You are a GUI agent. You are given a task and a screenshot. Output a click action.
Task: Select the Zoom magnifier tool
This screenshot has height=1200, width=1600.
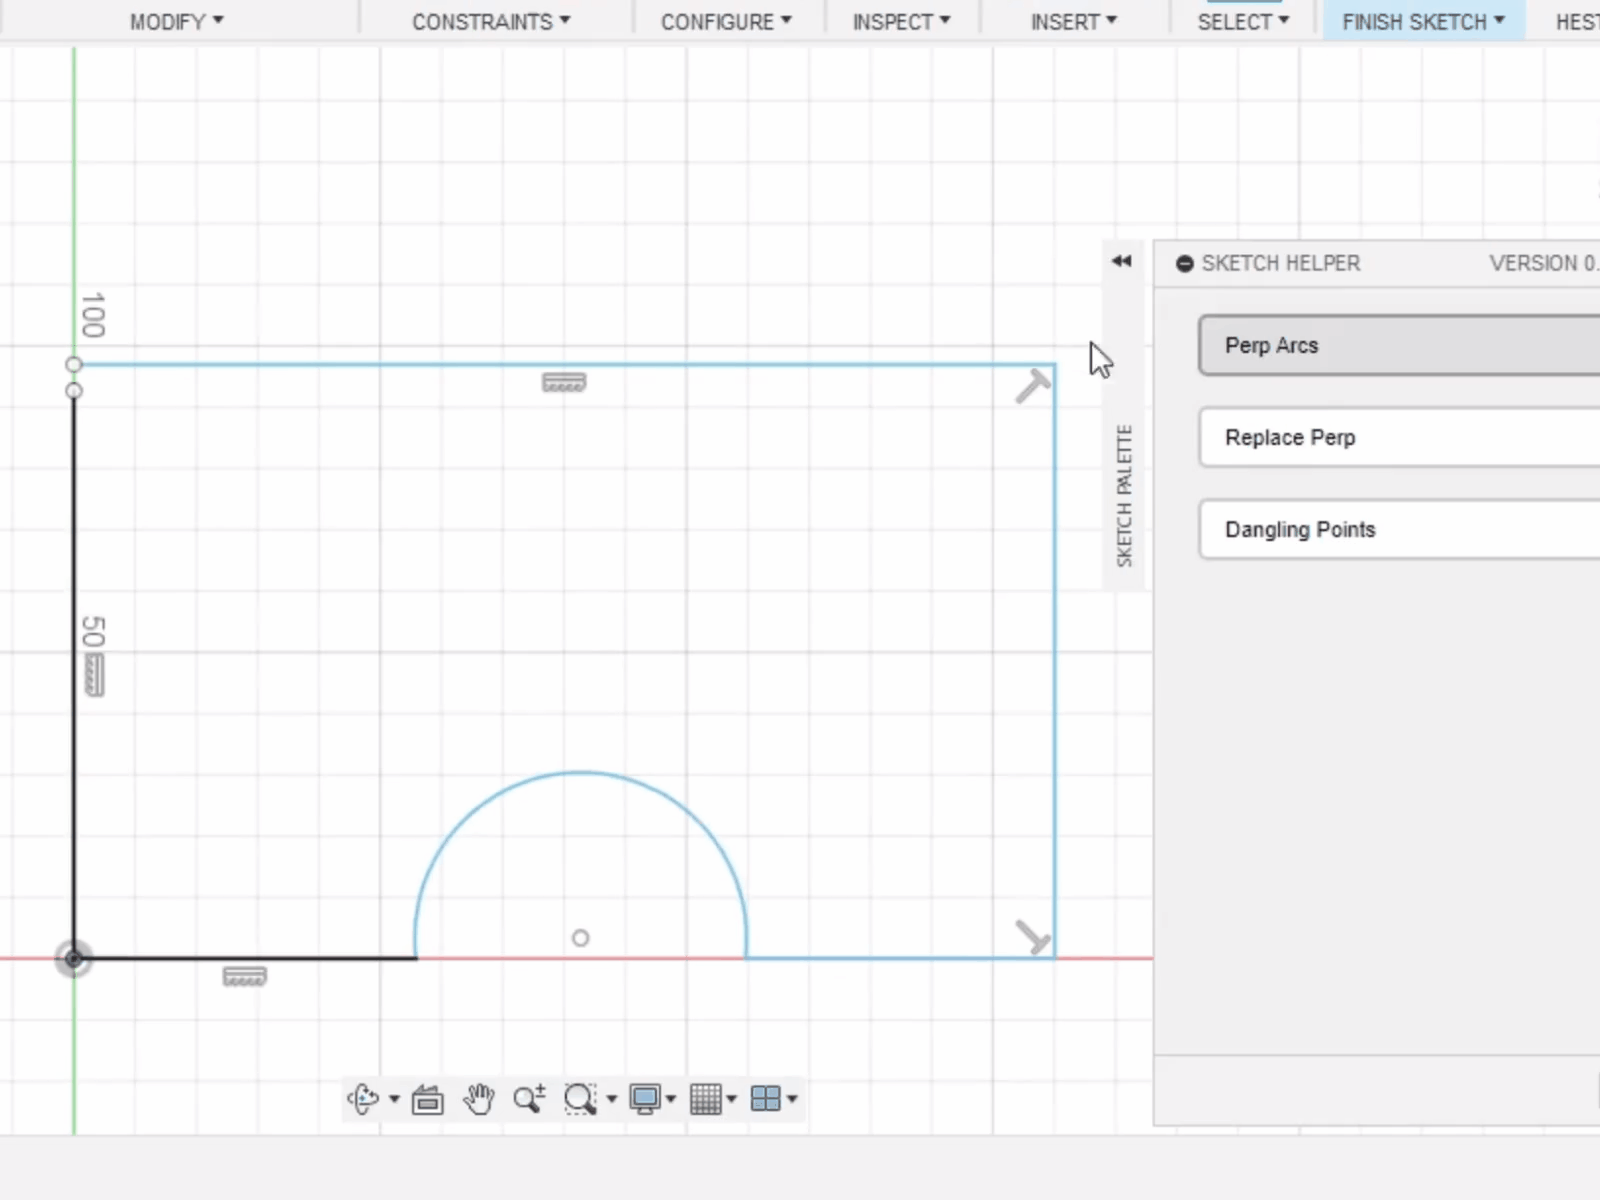[529, 1099]
